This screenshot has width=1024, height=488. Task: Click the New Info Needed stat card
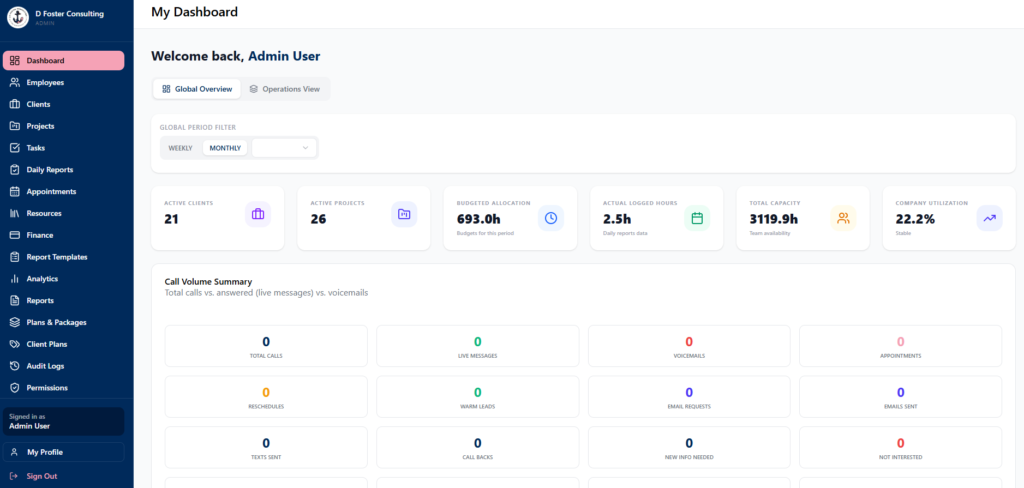689,447
